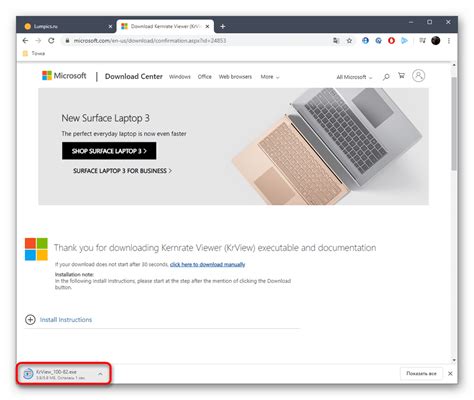Click Показать все downloads button
This screenshot has width=474, height=400.
coord(421,374)
